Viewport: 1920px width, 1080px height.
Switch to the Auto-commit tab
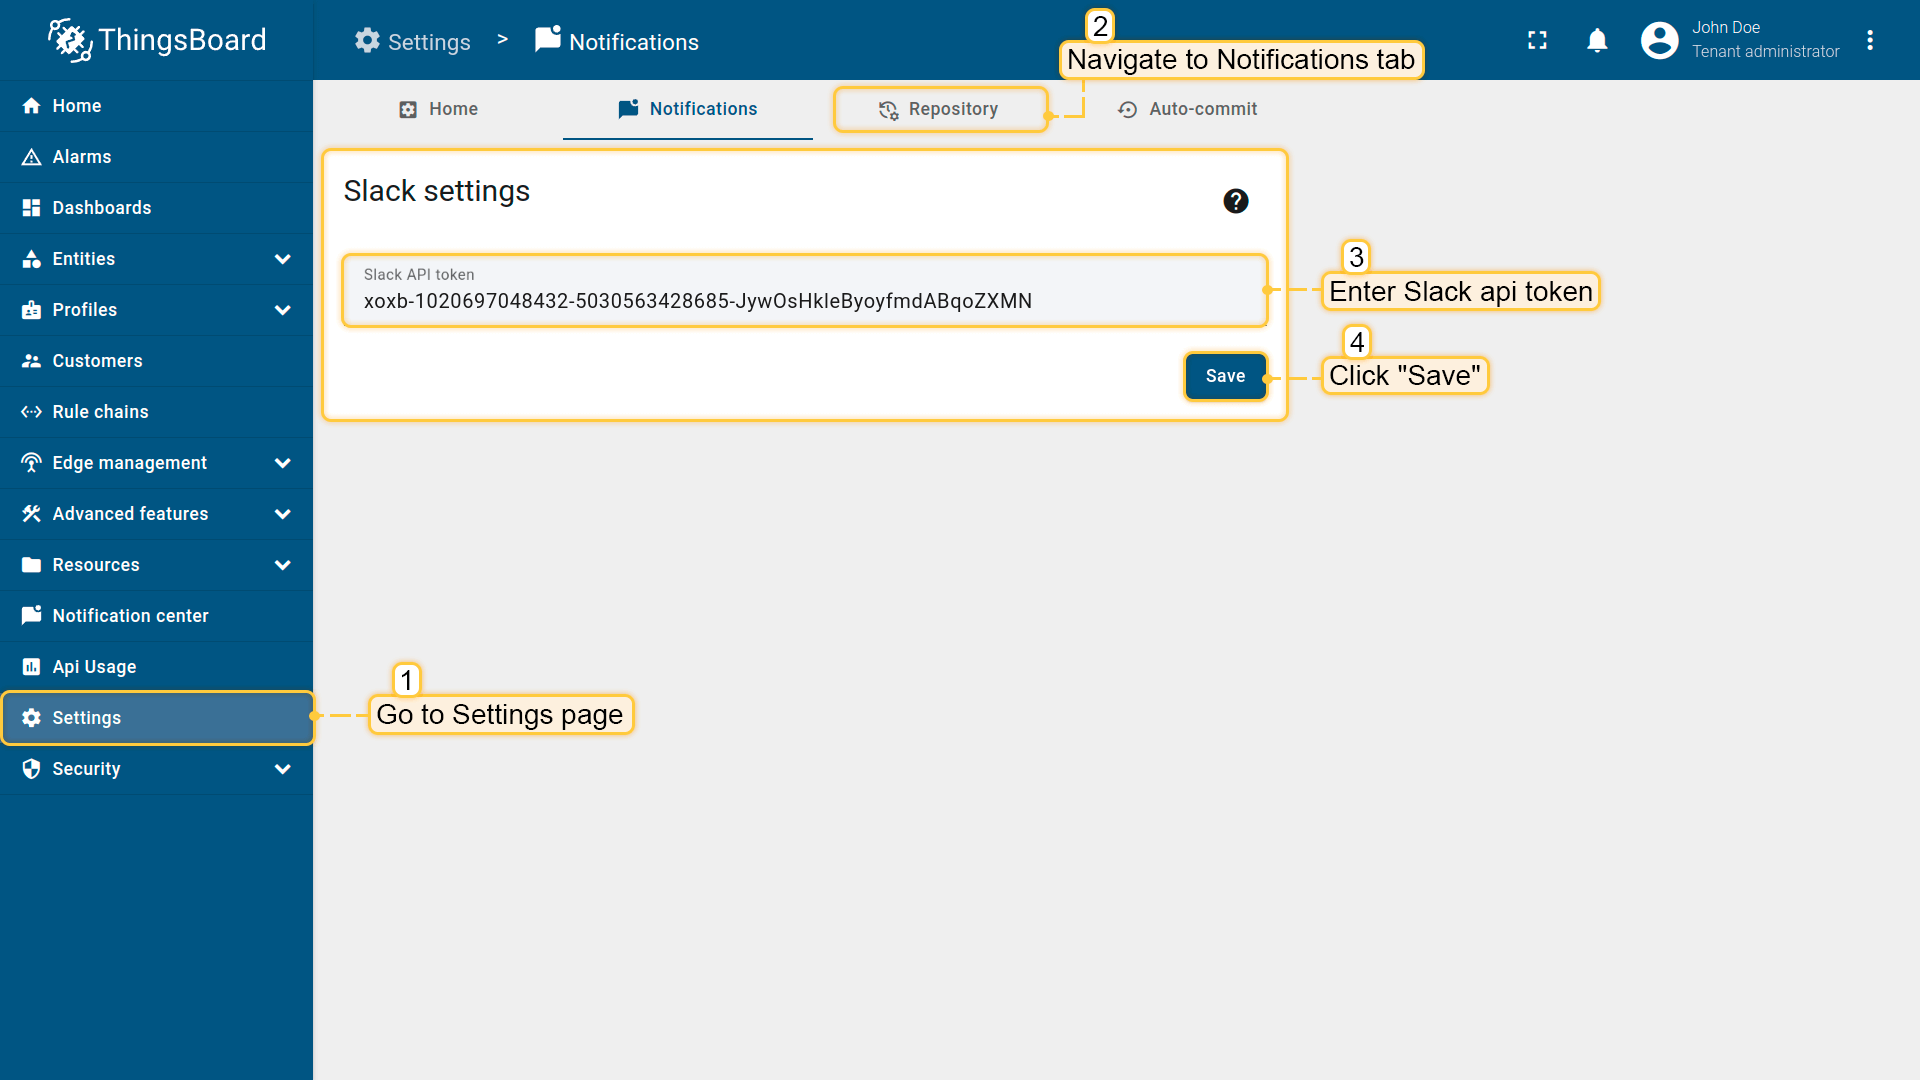pos(1187,109)
